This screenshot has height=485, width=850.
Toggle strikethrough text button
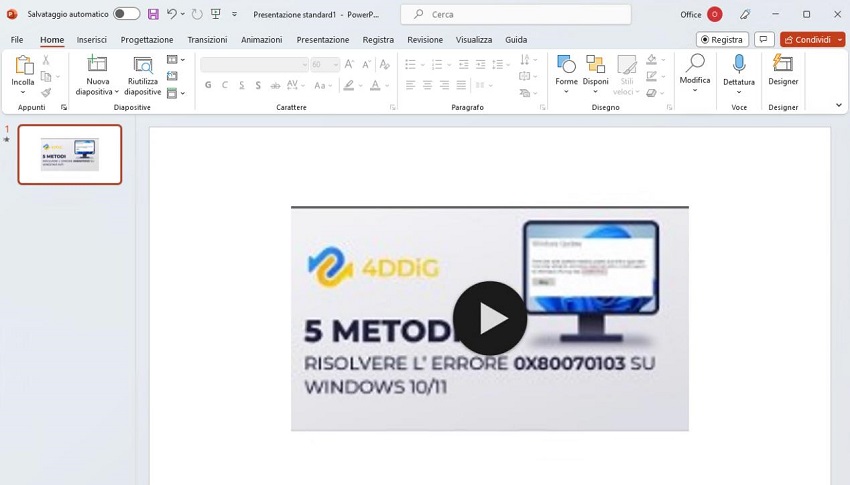point(275,85)
